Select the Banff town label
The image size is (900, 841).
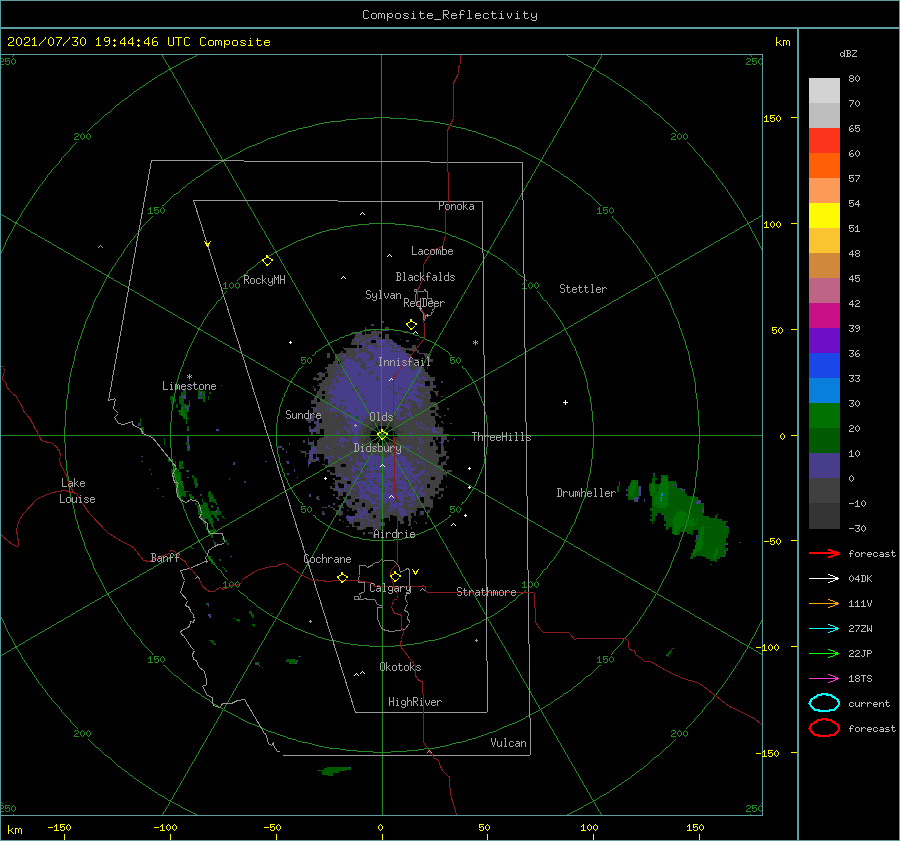165,558
